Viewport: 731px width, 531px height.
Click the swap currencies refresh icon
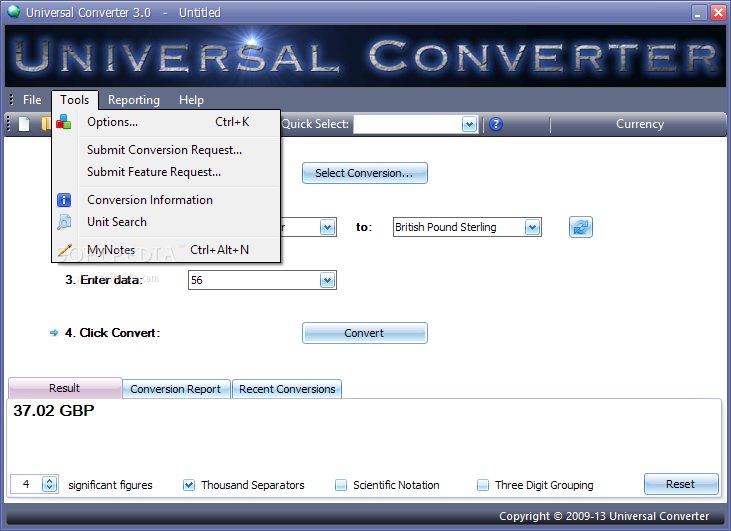580,227
